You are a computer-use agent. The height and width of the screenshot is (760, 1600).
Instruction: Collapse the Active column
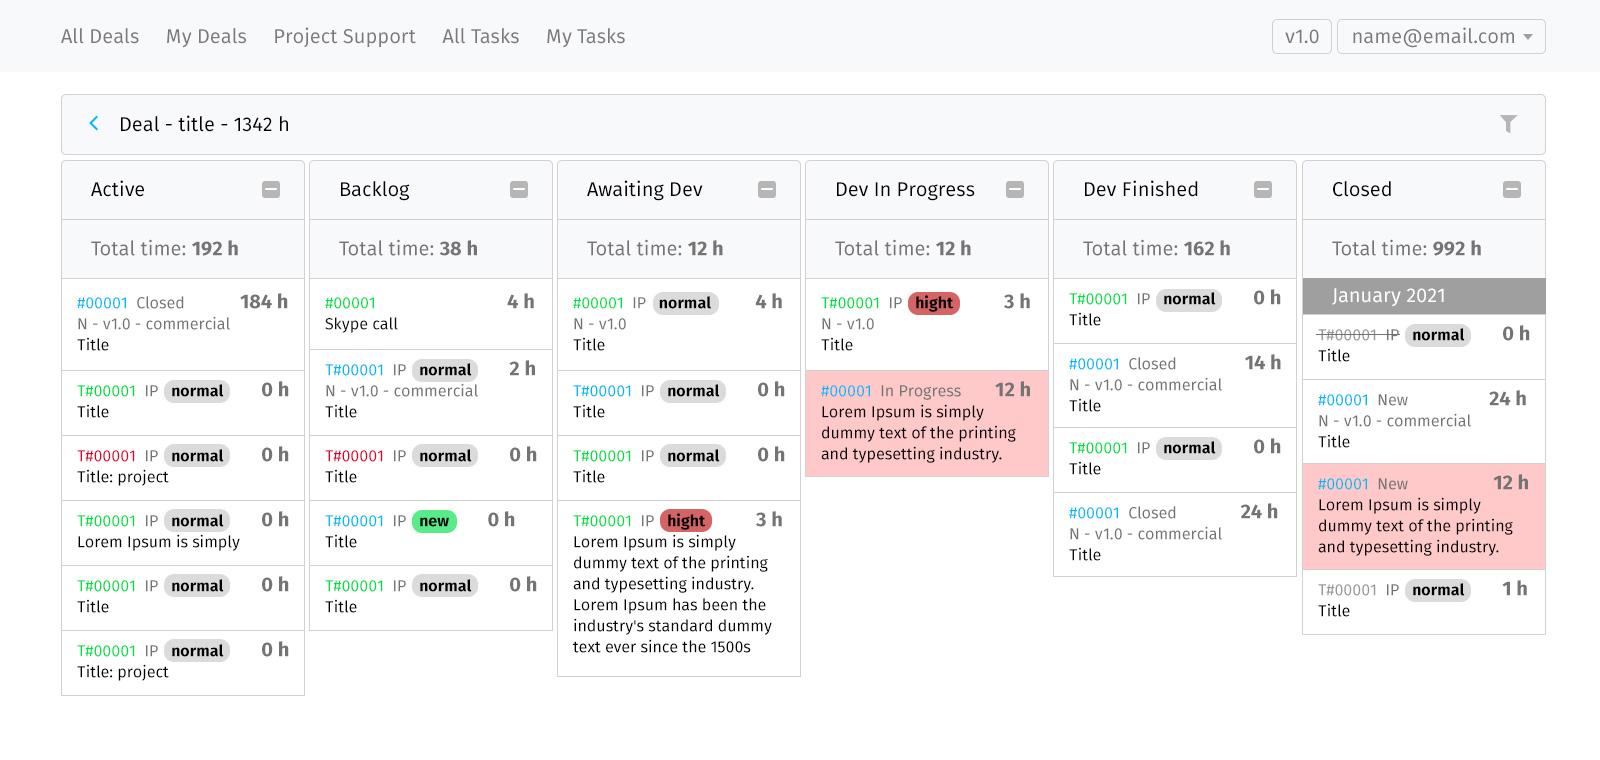pos(271,190)
